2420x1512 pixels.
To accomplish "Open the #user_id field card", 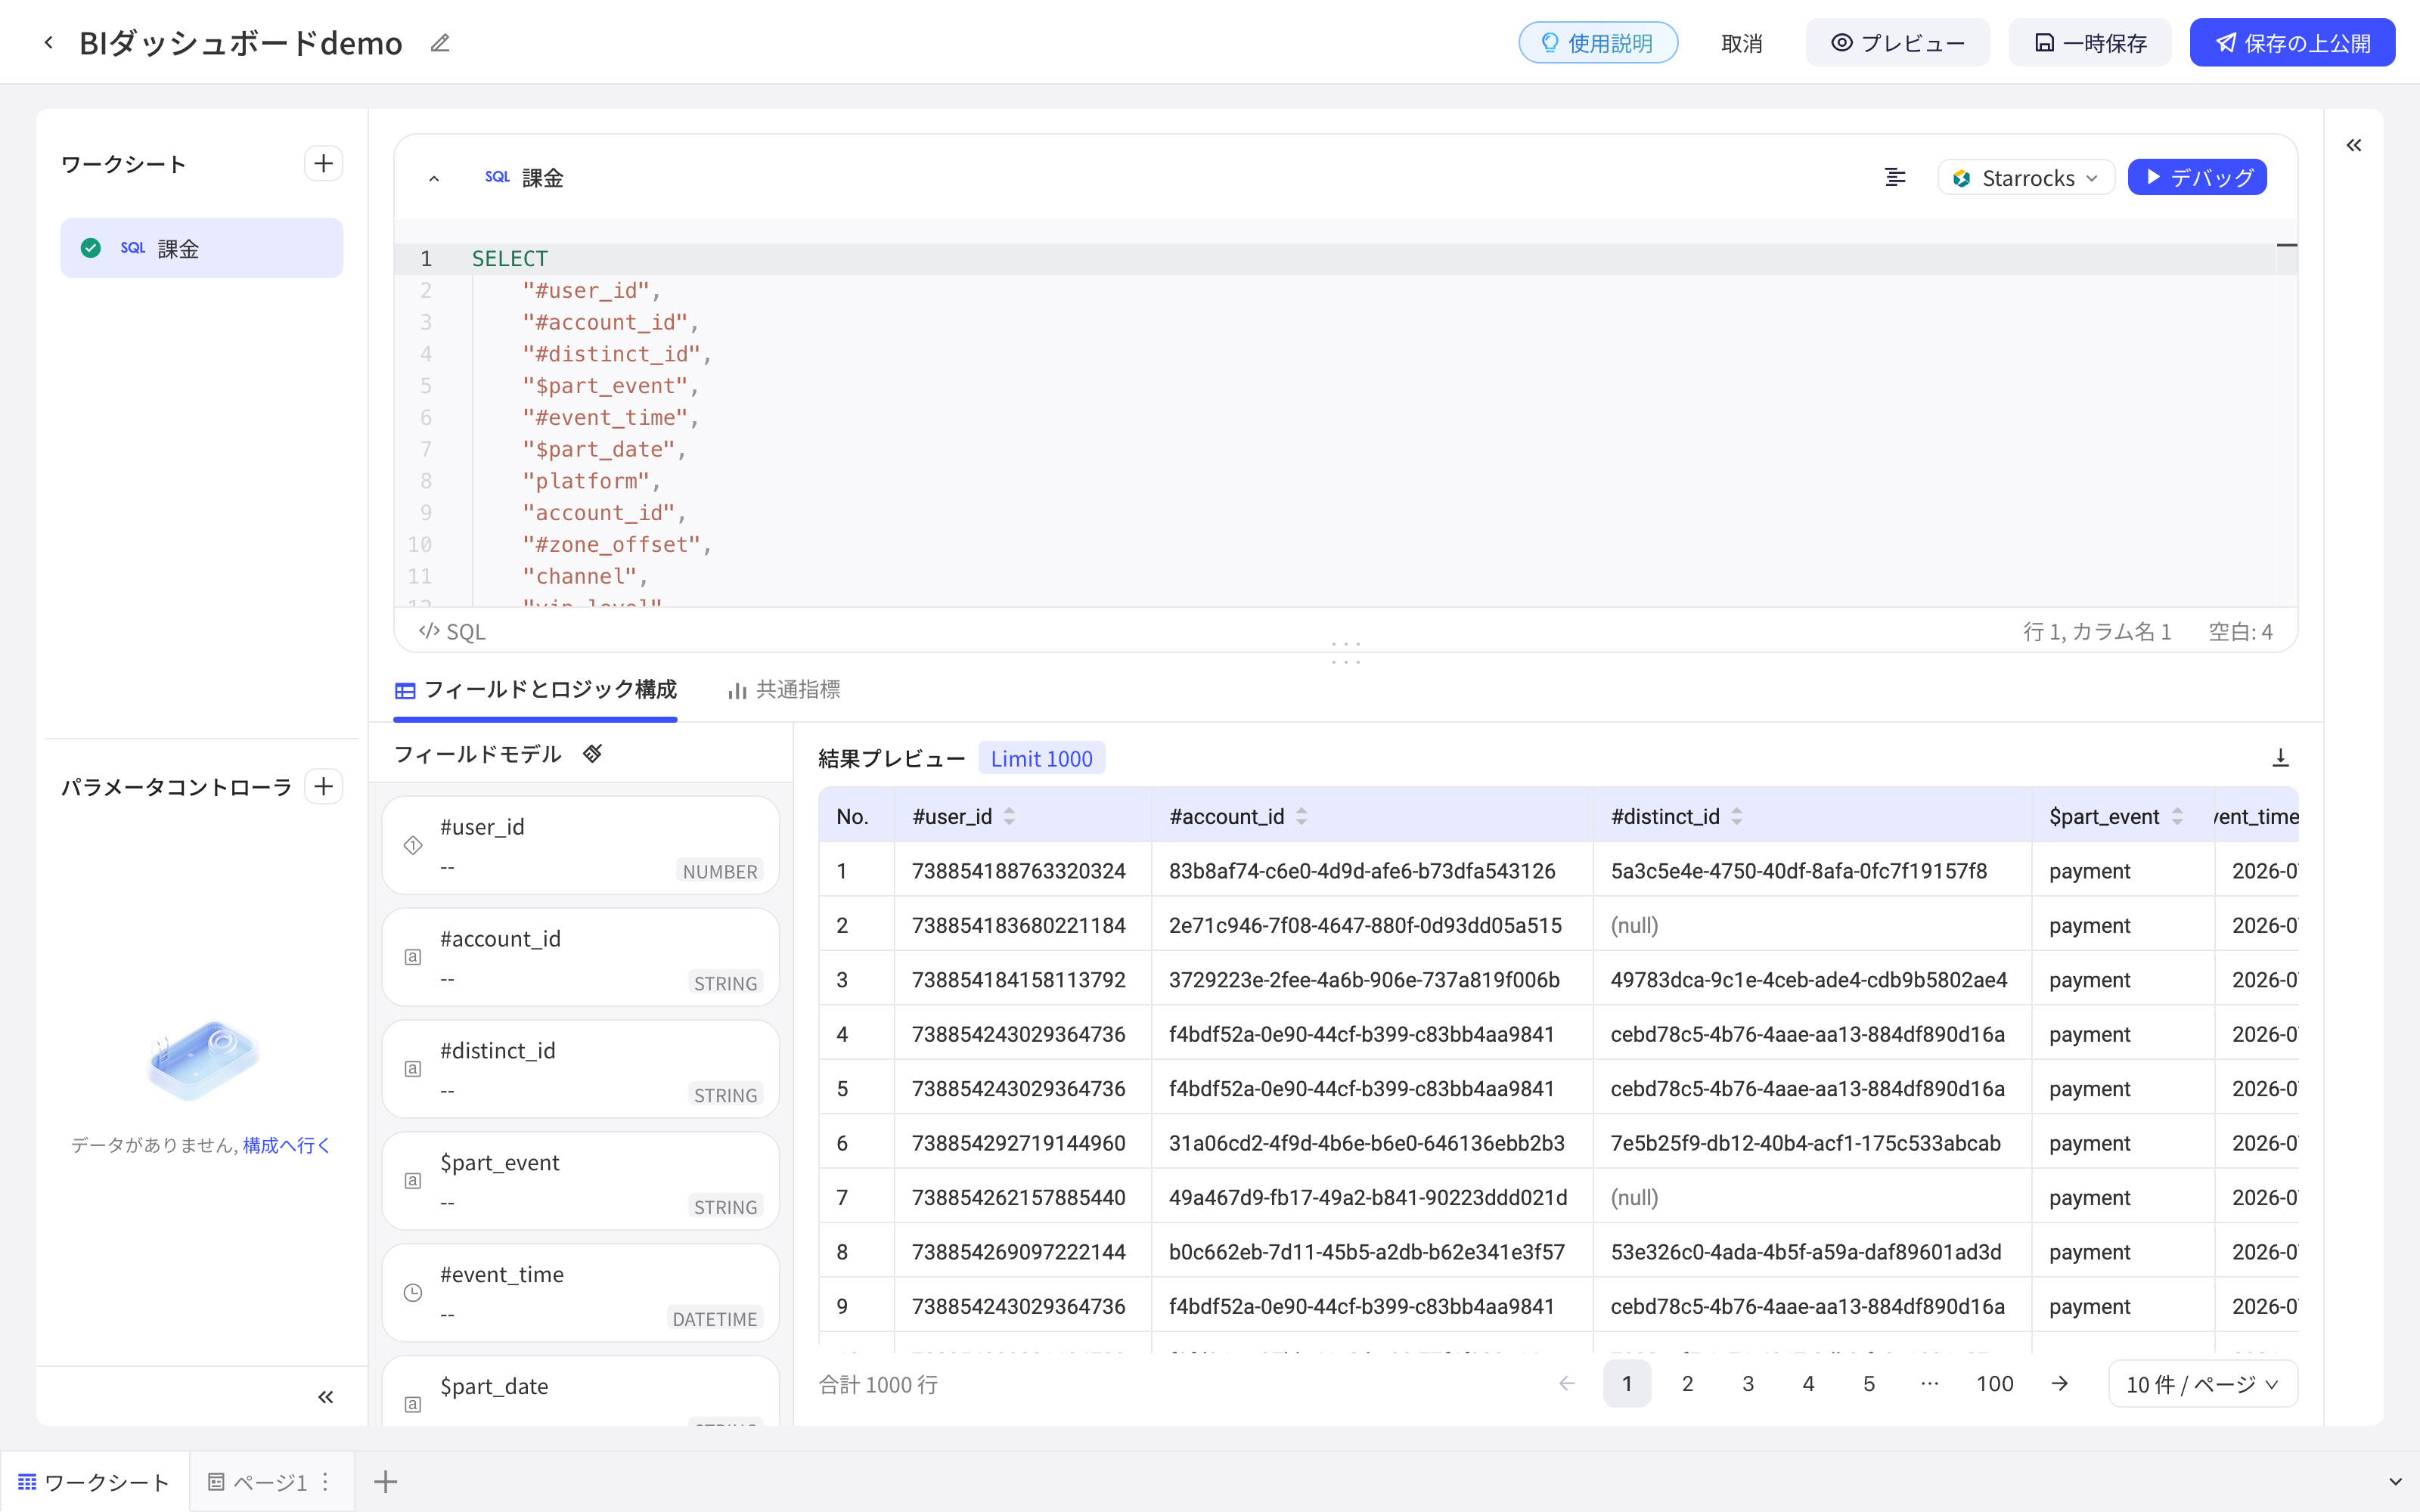I will point(580,845).
